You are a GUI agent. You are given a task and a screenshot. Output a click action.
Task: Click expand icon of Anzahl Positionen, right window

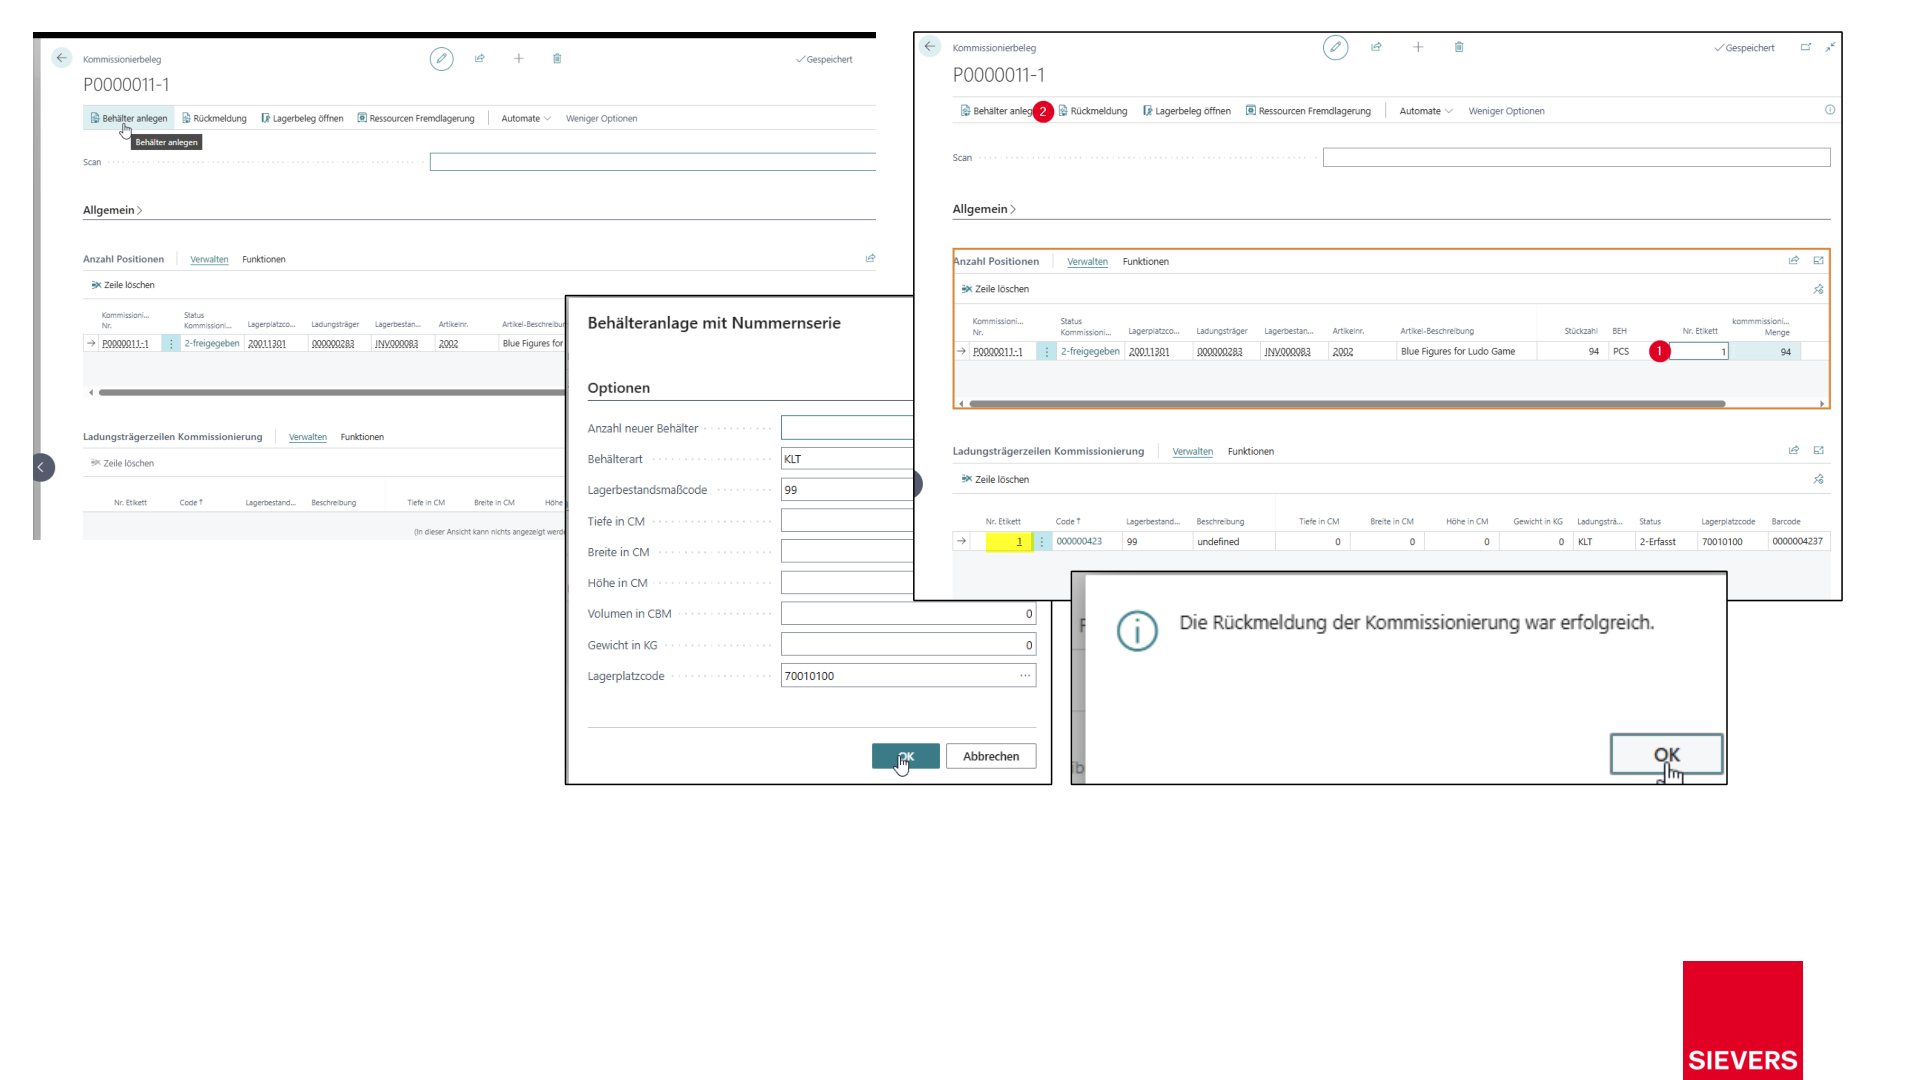coord(1818,261)
